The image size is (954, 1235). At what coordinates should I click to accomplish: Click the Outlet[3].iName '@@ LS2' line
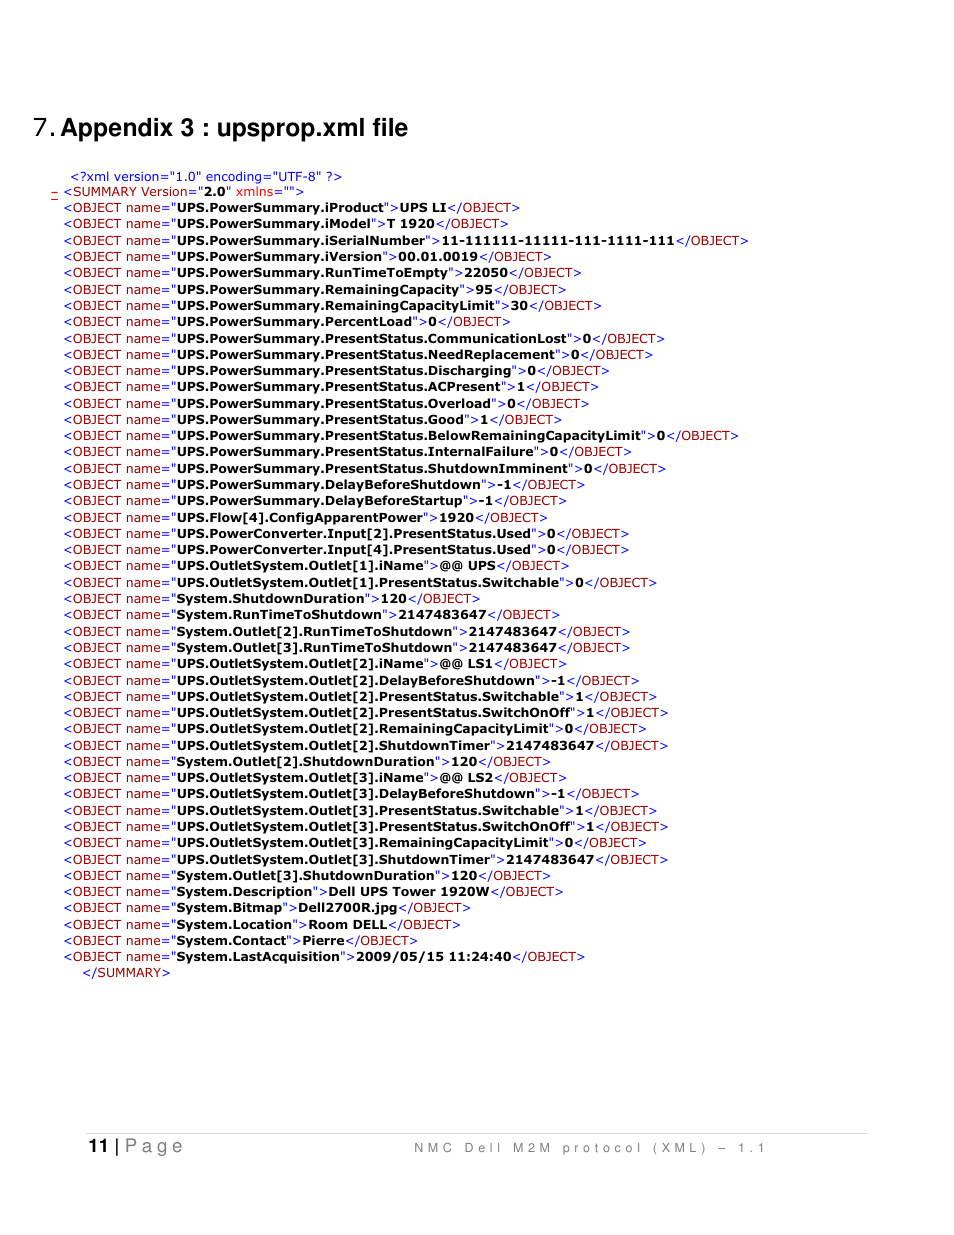315,778
